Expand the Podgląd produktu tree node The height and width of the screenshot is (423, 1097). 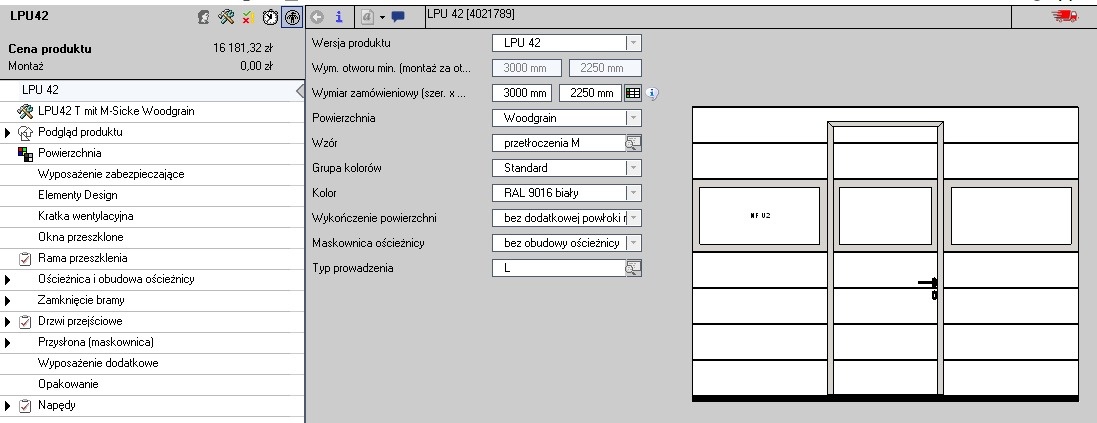[8, 133]
